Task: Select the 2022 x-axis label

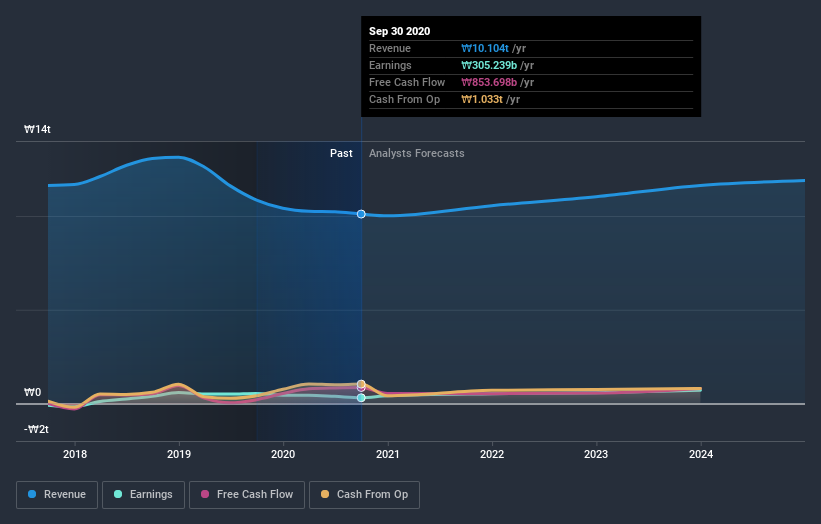Action: pyautogui.click(x=492, y=454)
